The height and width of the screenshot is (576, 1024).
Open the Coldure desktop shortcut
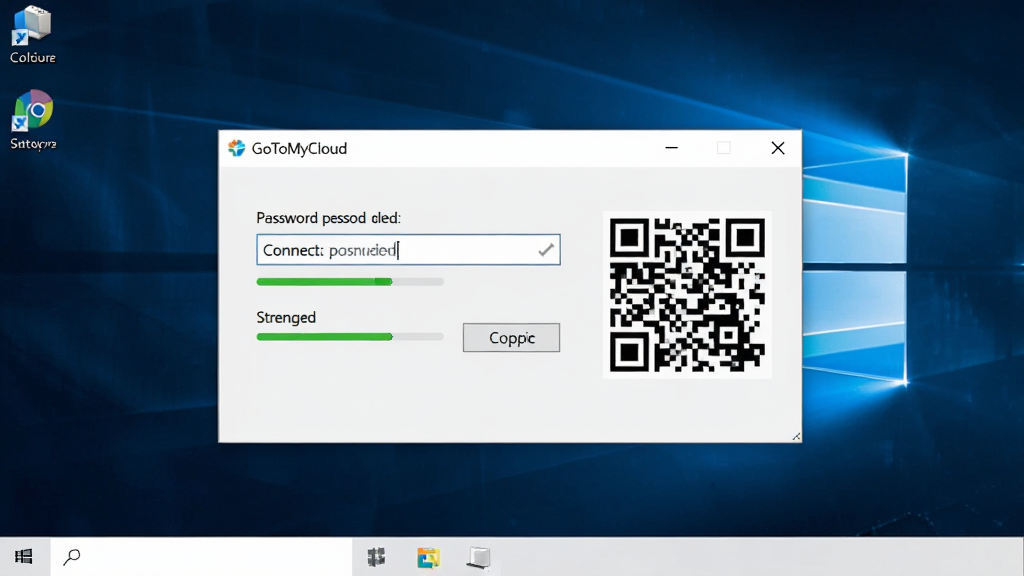point(32,35)
